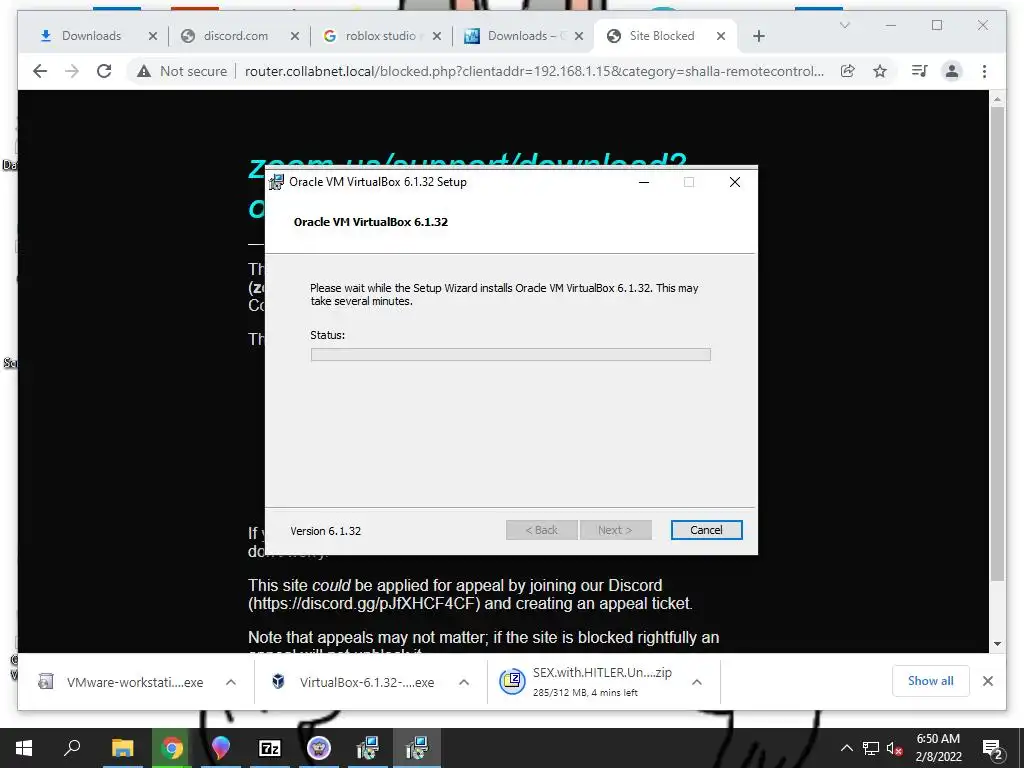Viewport: 1024px width, 768px height.
Task: Reload the blocked page
Action: click(x=104, y=71)
